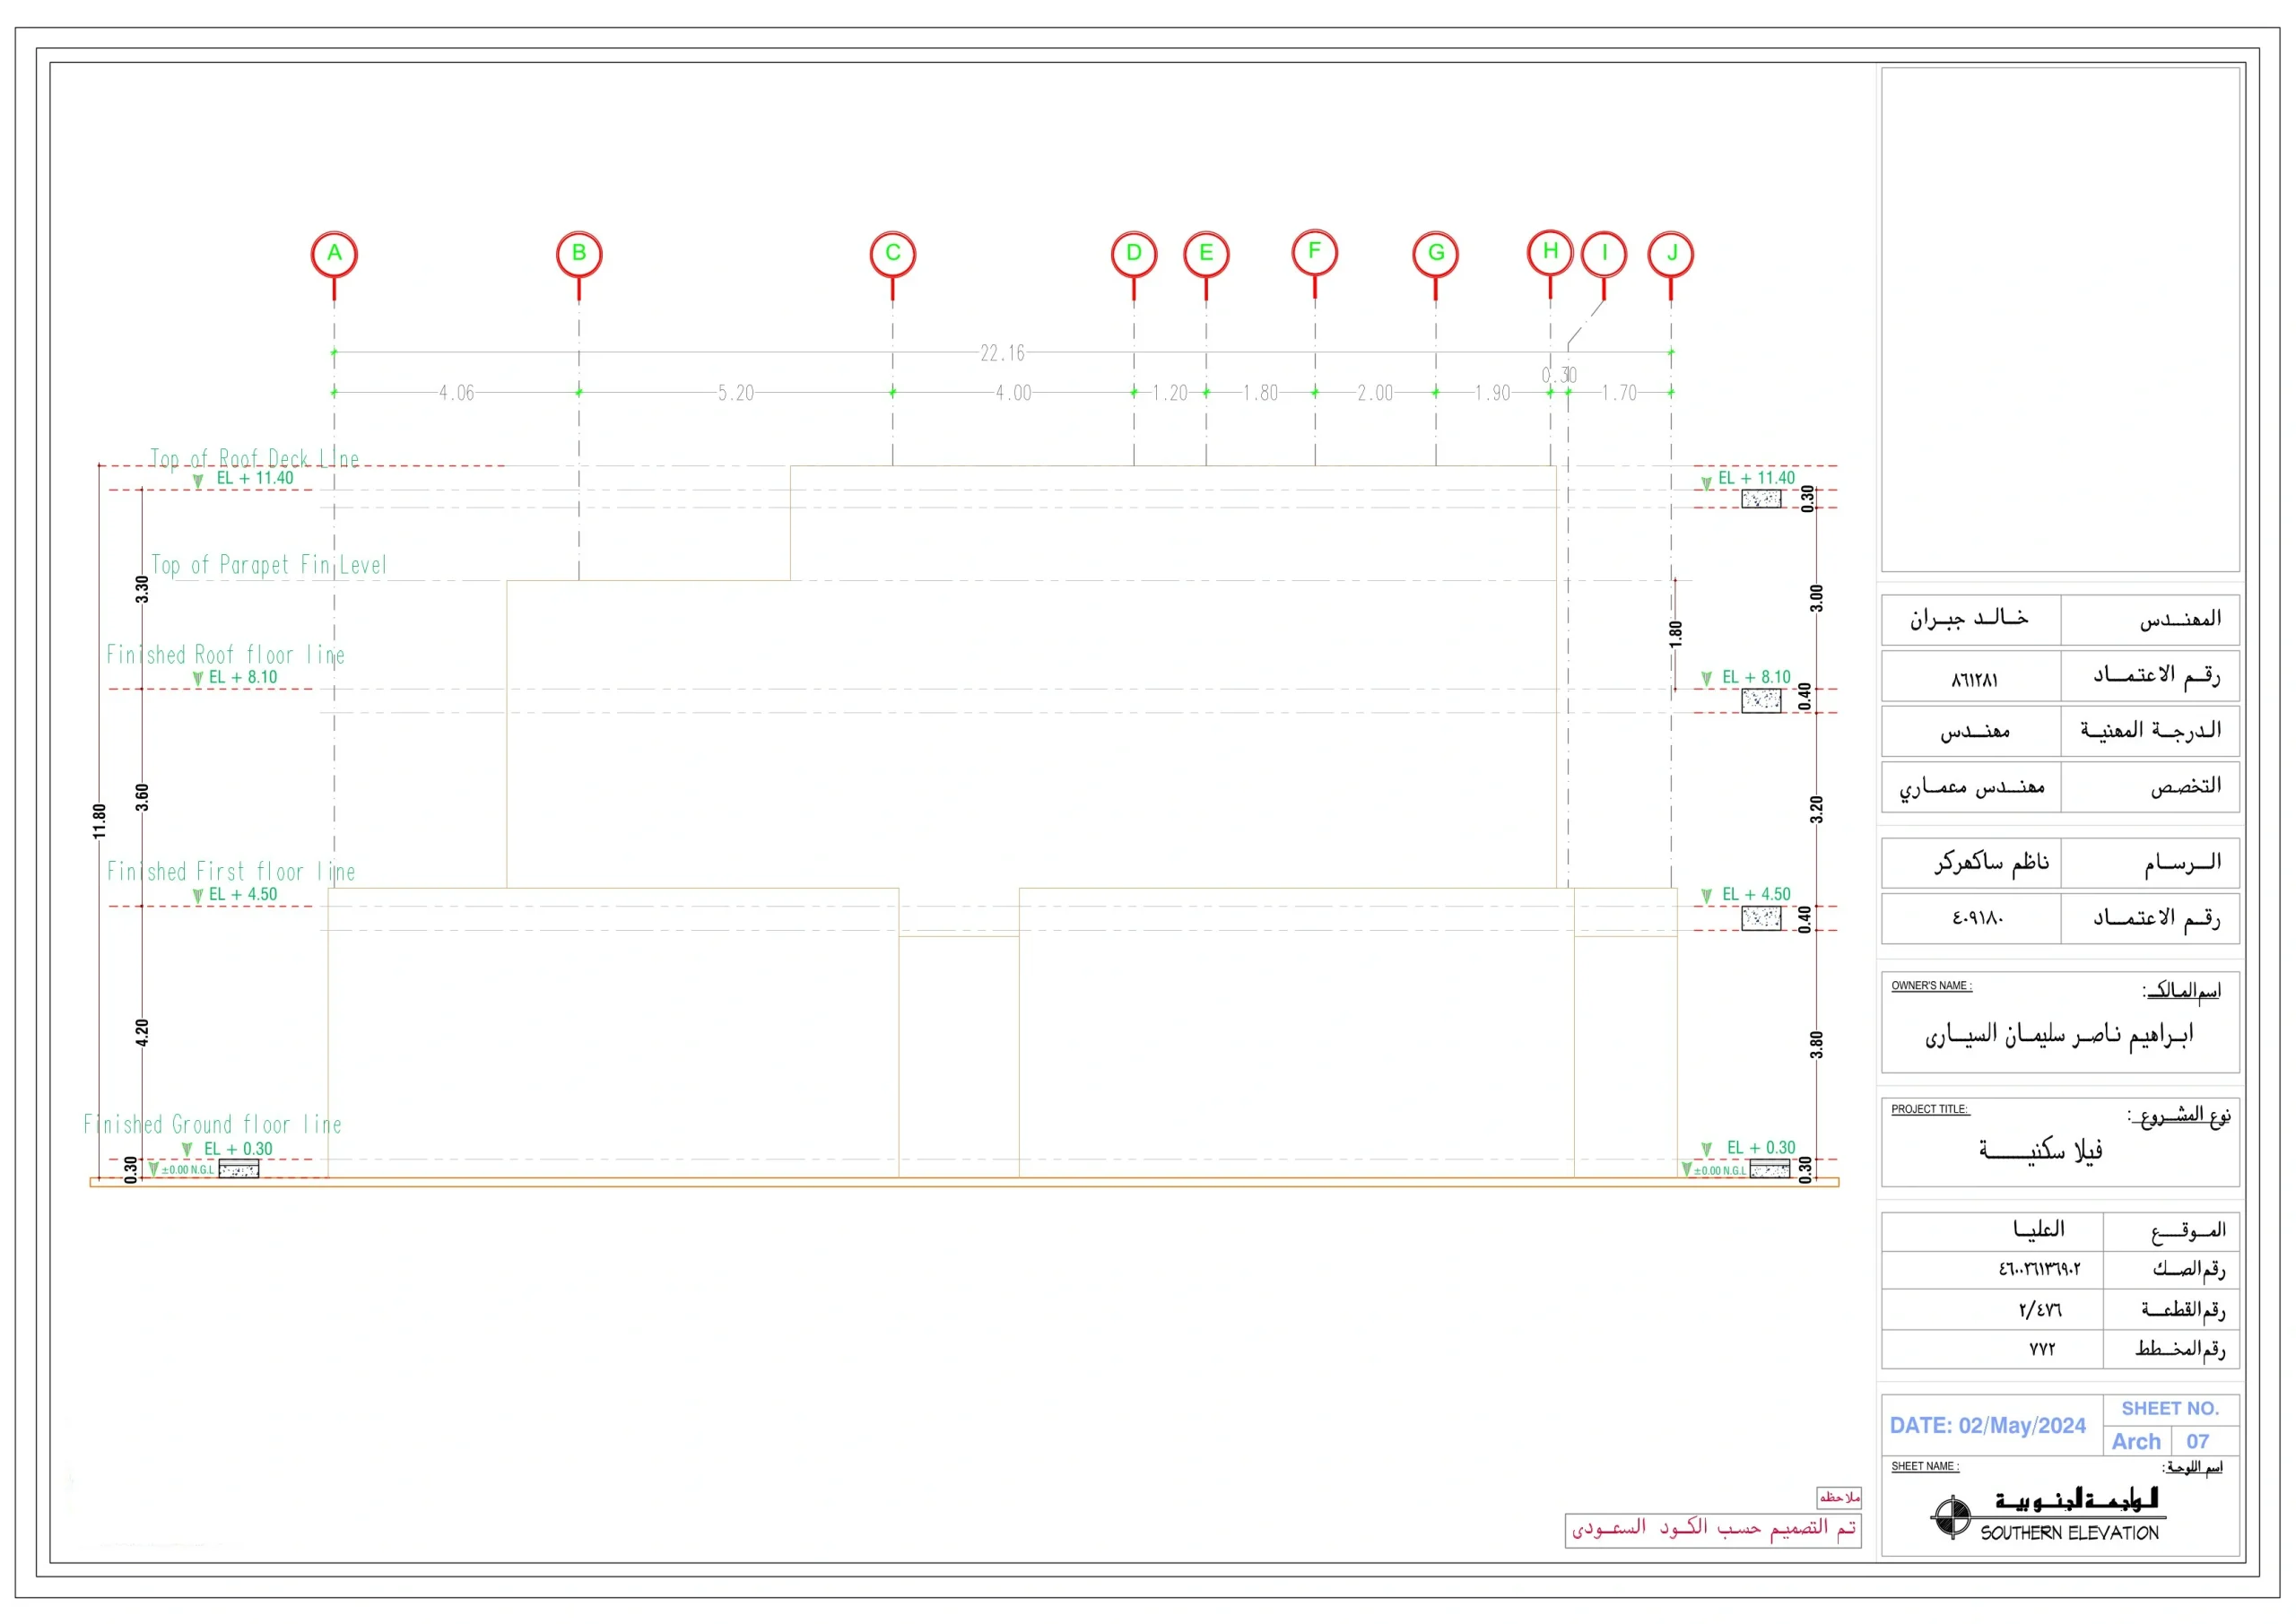
Task: Select hatched slab symbol at right EL + 11.40
Action: tap(1761, 499)
